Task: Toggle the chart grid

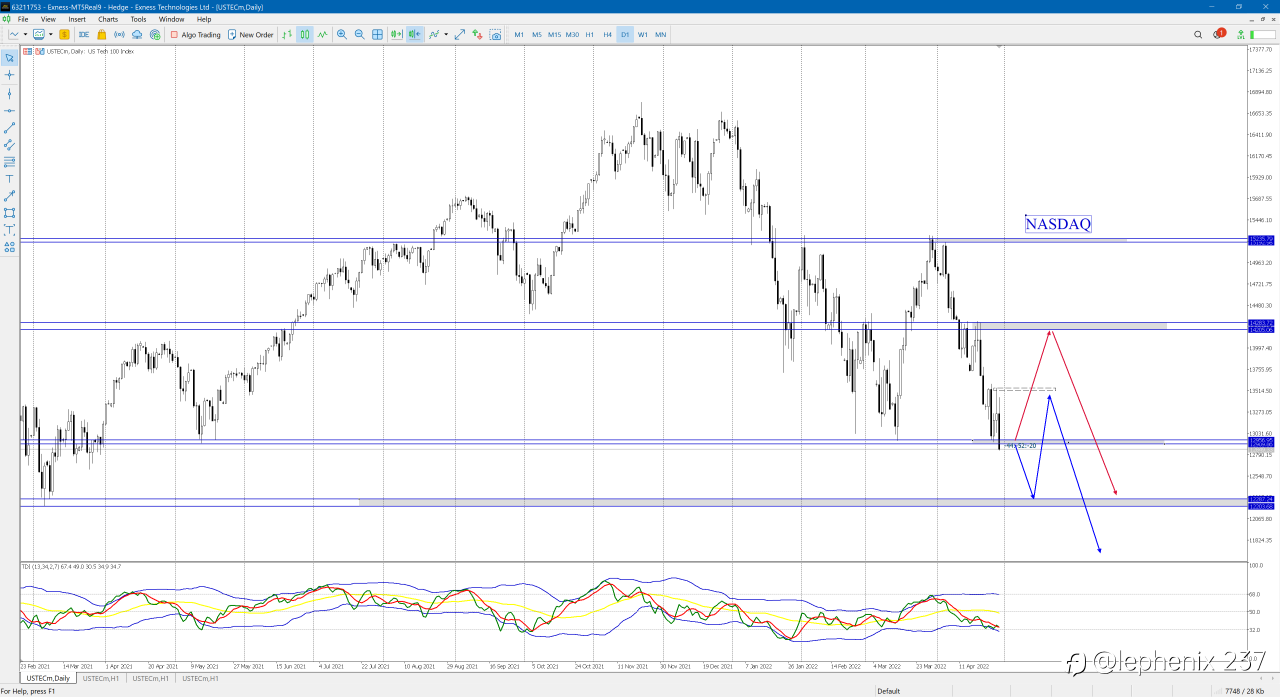Action: 377,34
